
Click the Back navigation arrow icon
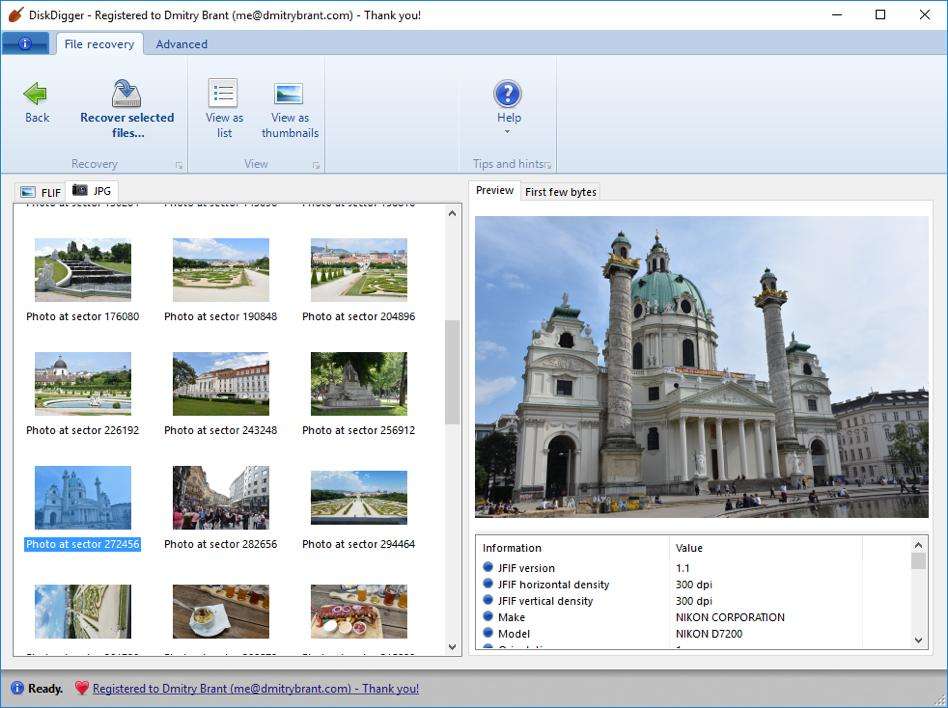point(36,96)
